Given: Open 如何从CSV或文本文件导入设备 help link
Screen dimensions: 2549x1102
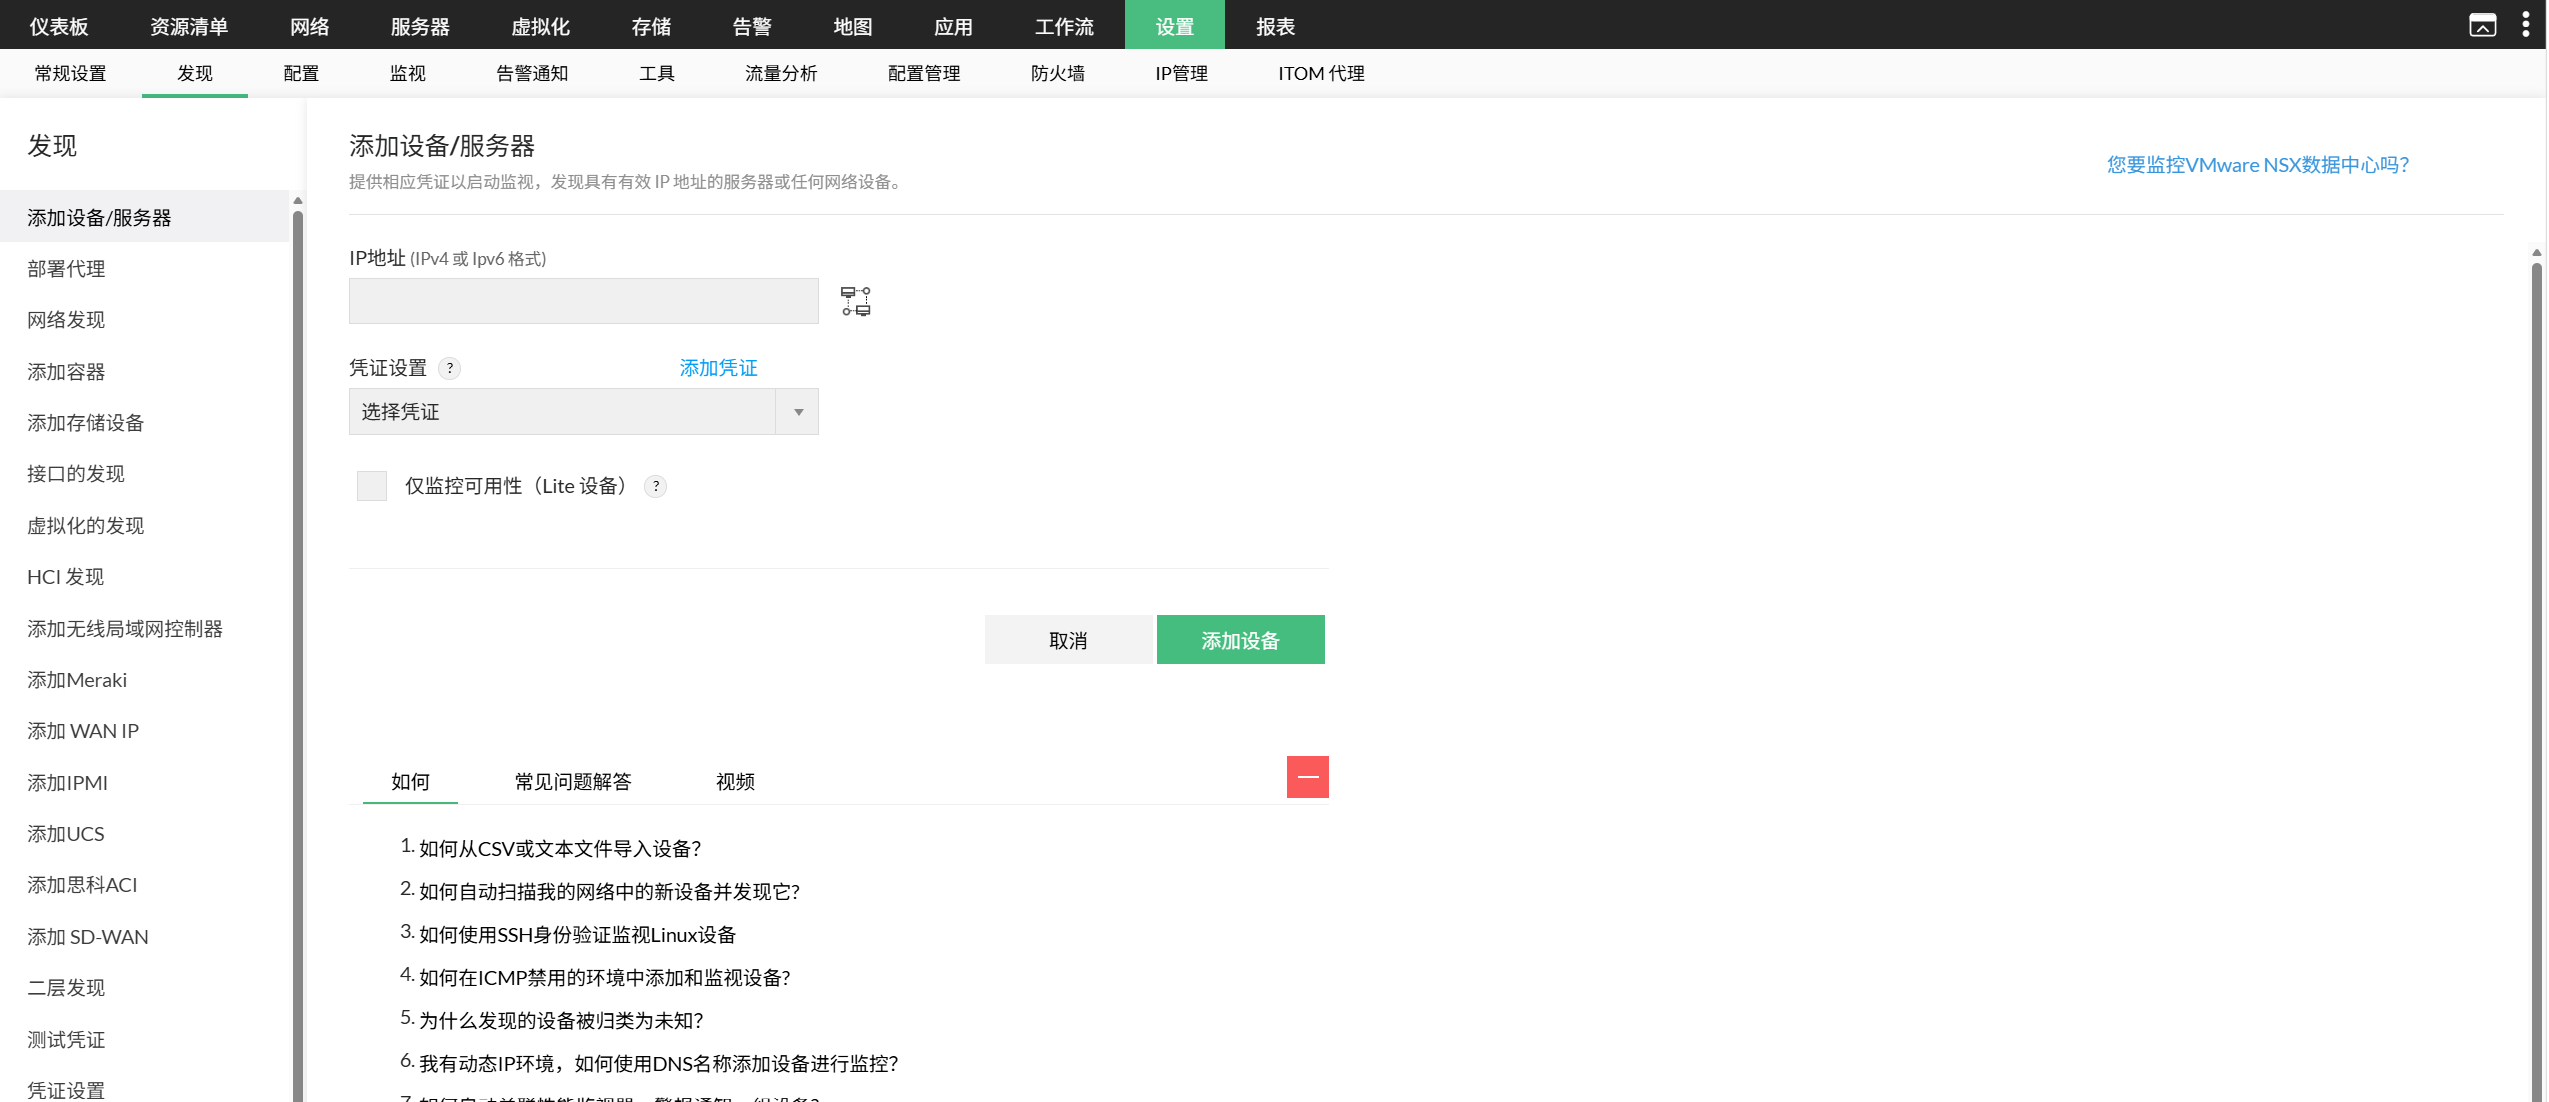Looking at the screenshot, I should tap(560, 849).
